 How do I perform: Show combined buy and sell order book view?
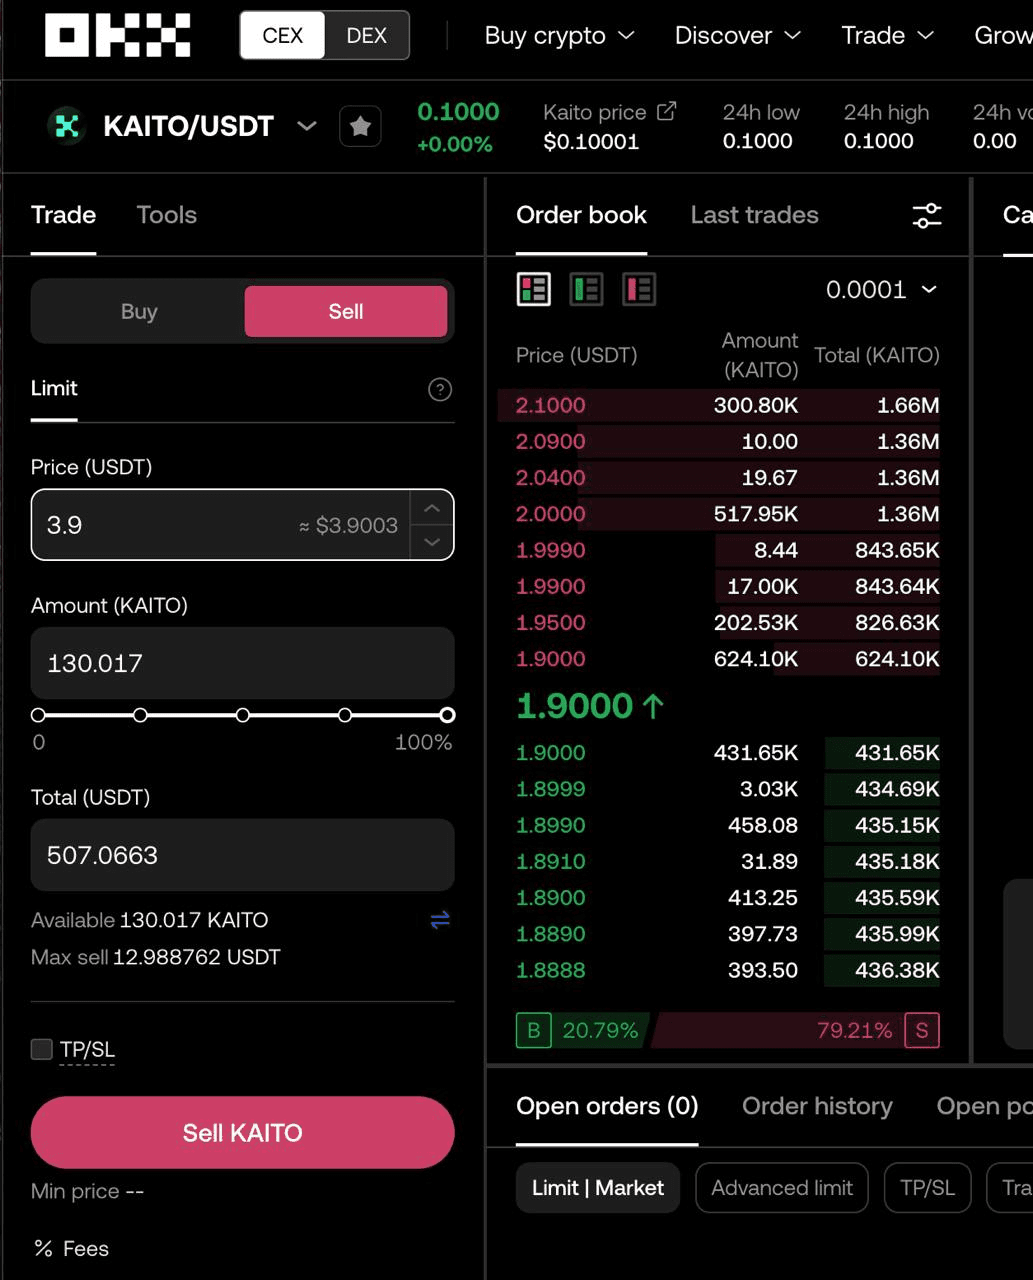point(534,290)
